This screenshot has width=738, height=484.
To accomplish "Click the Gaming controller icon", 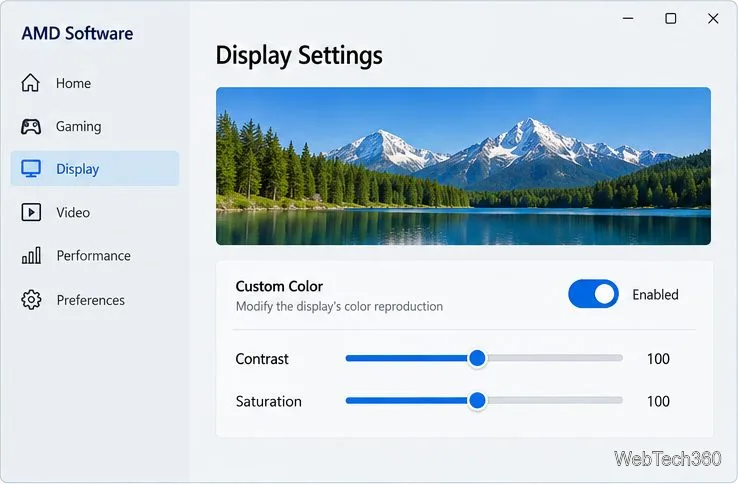I will pyautogui.click(x=31, y=126).
